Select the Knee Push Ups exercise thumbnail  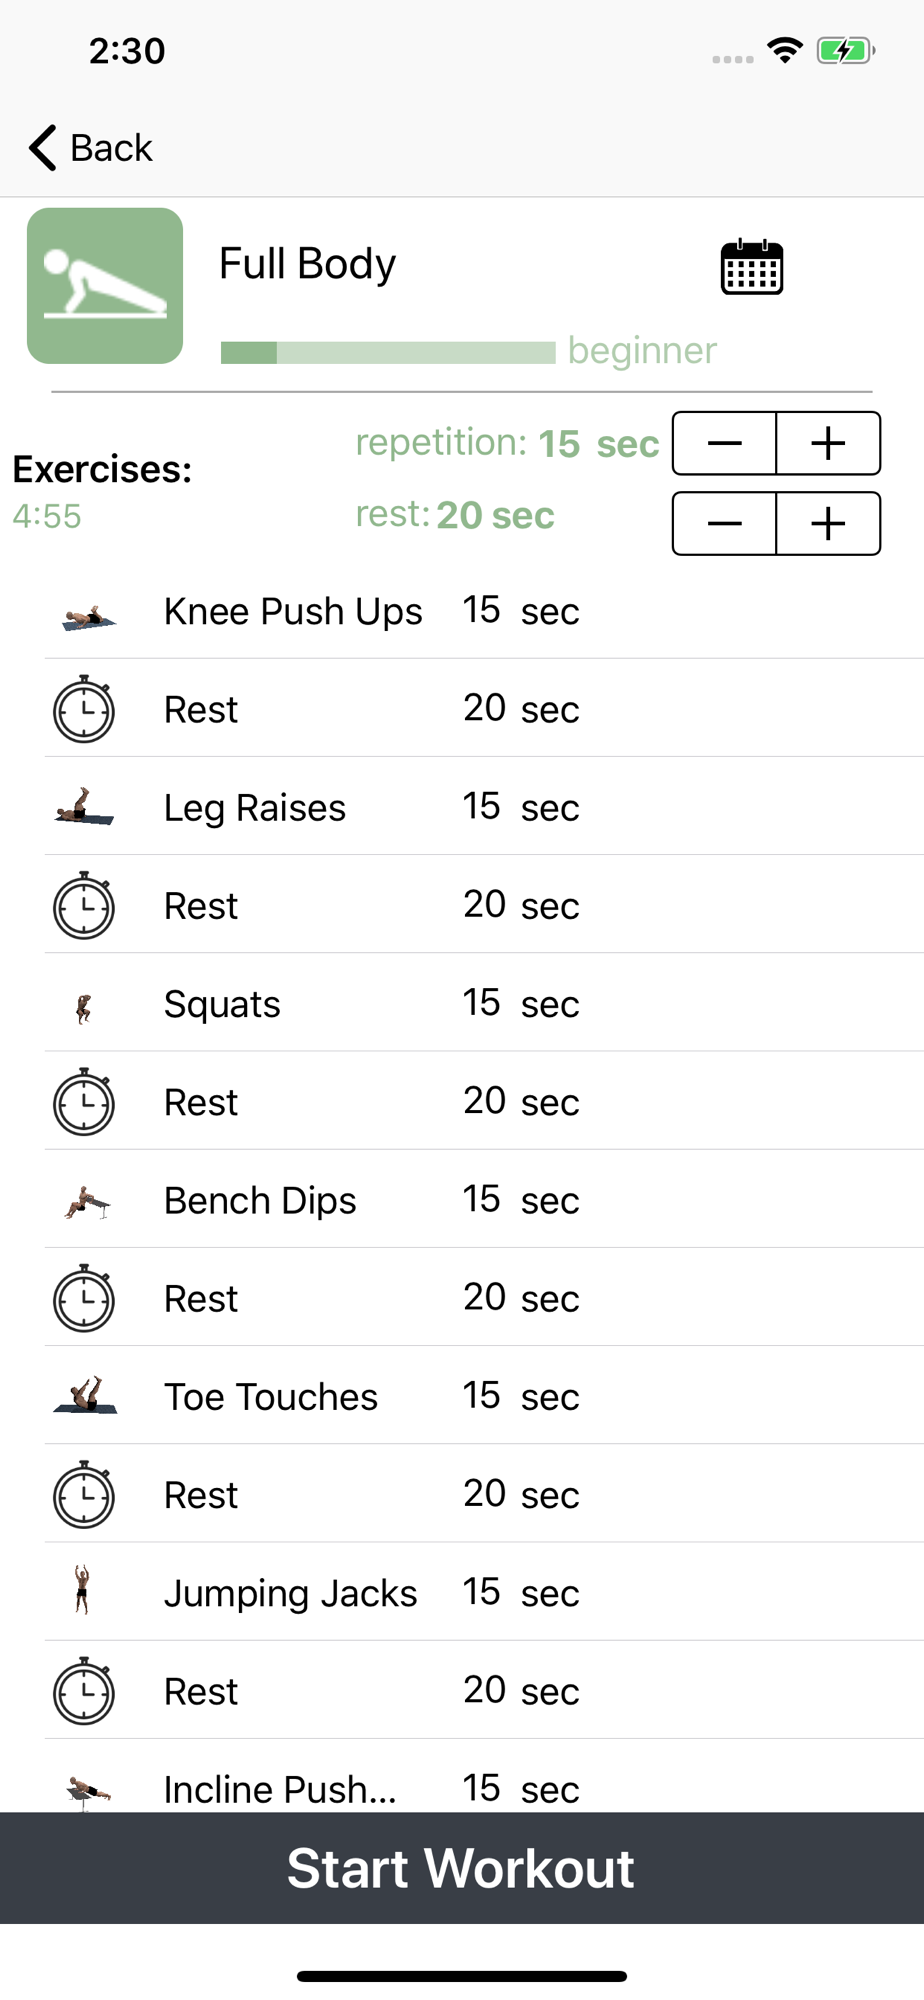[87, 616]
